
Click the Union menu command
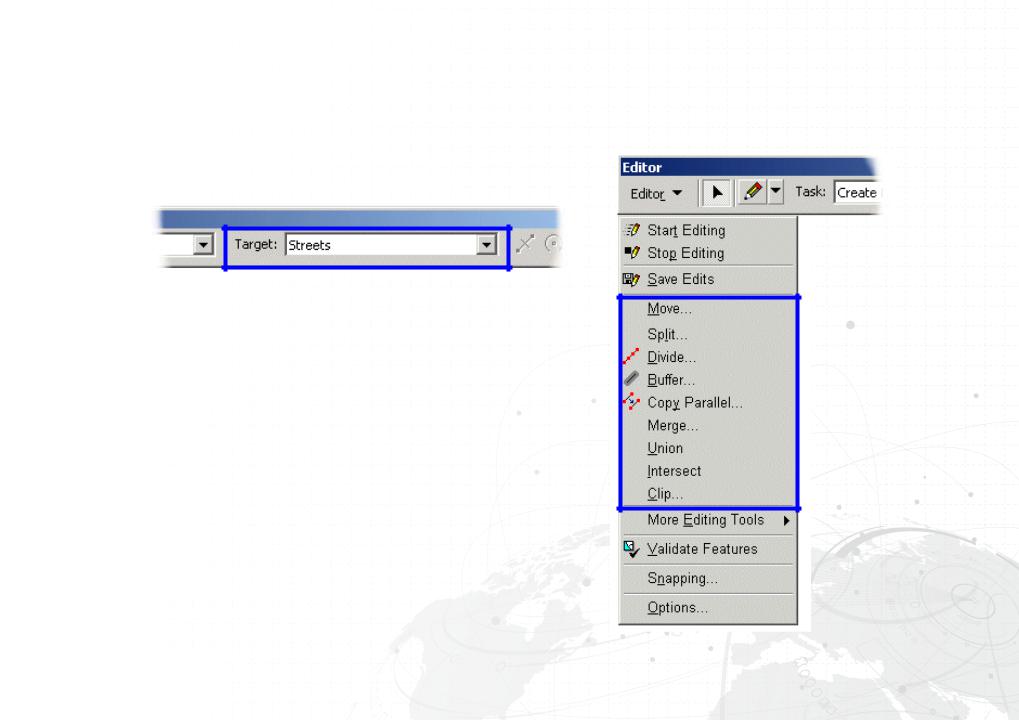coord(708,448)
